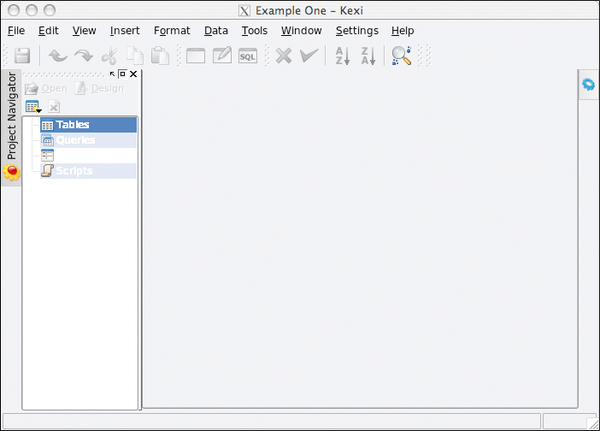Click the Find magnifier icon in the toolbar
This screenshot has width=600, height=431.
coord(401,56)
